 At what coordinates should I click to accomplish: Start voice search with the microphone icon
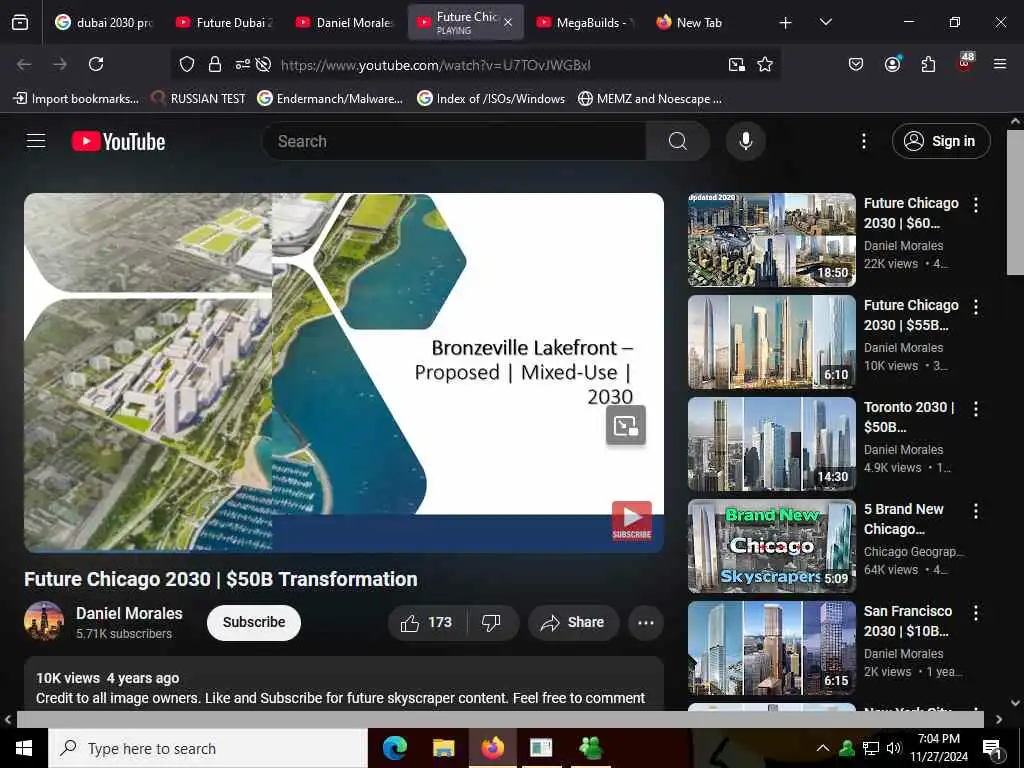pos(745,141)
